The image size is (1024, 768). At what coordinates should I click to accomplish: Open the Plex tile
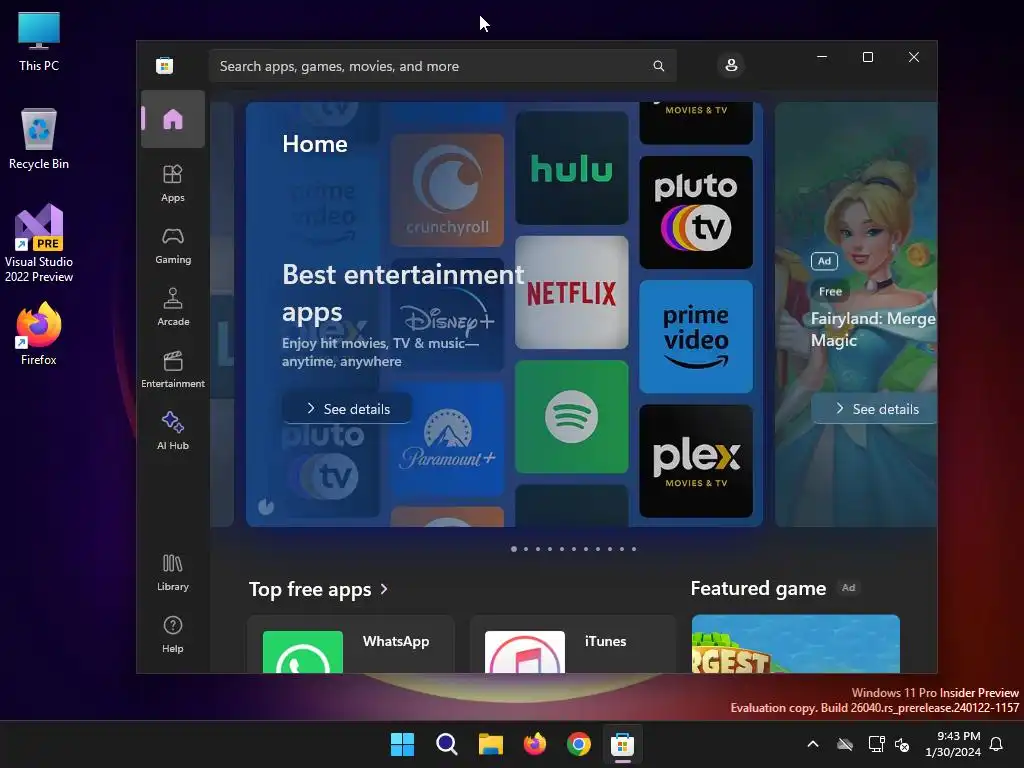pos(696,461)
